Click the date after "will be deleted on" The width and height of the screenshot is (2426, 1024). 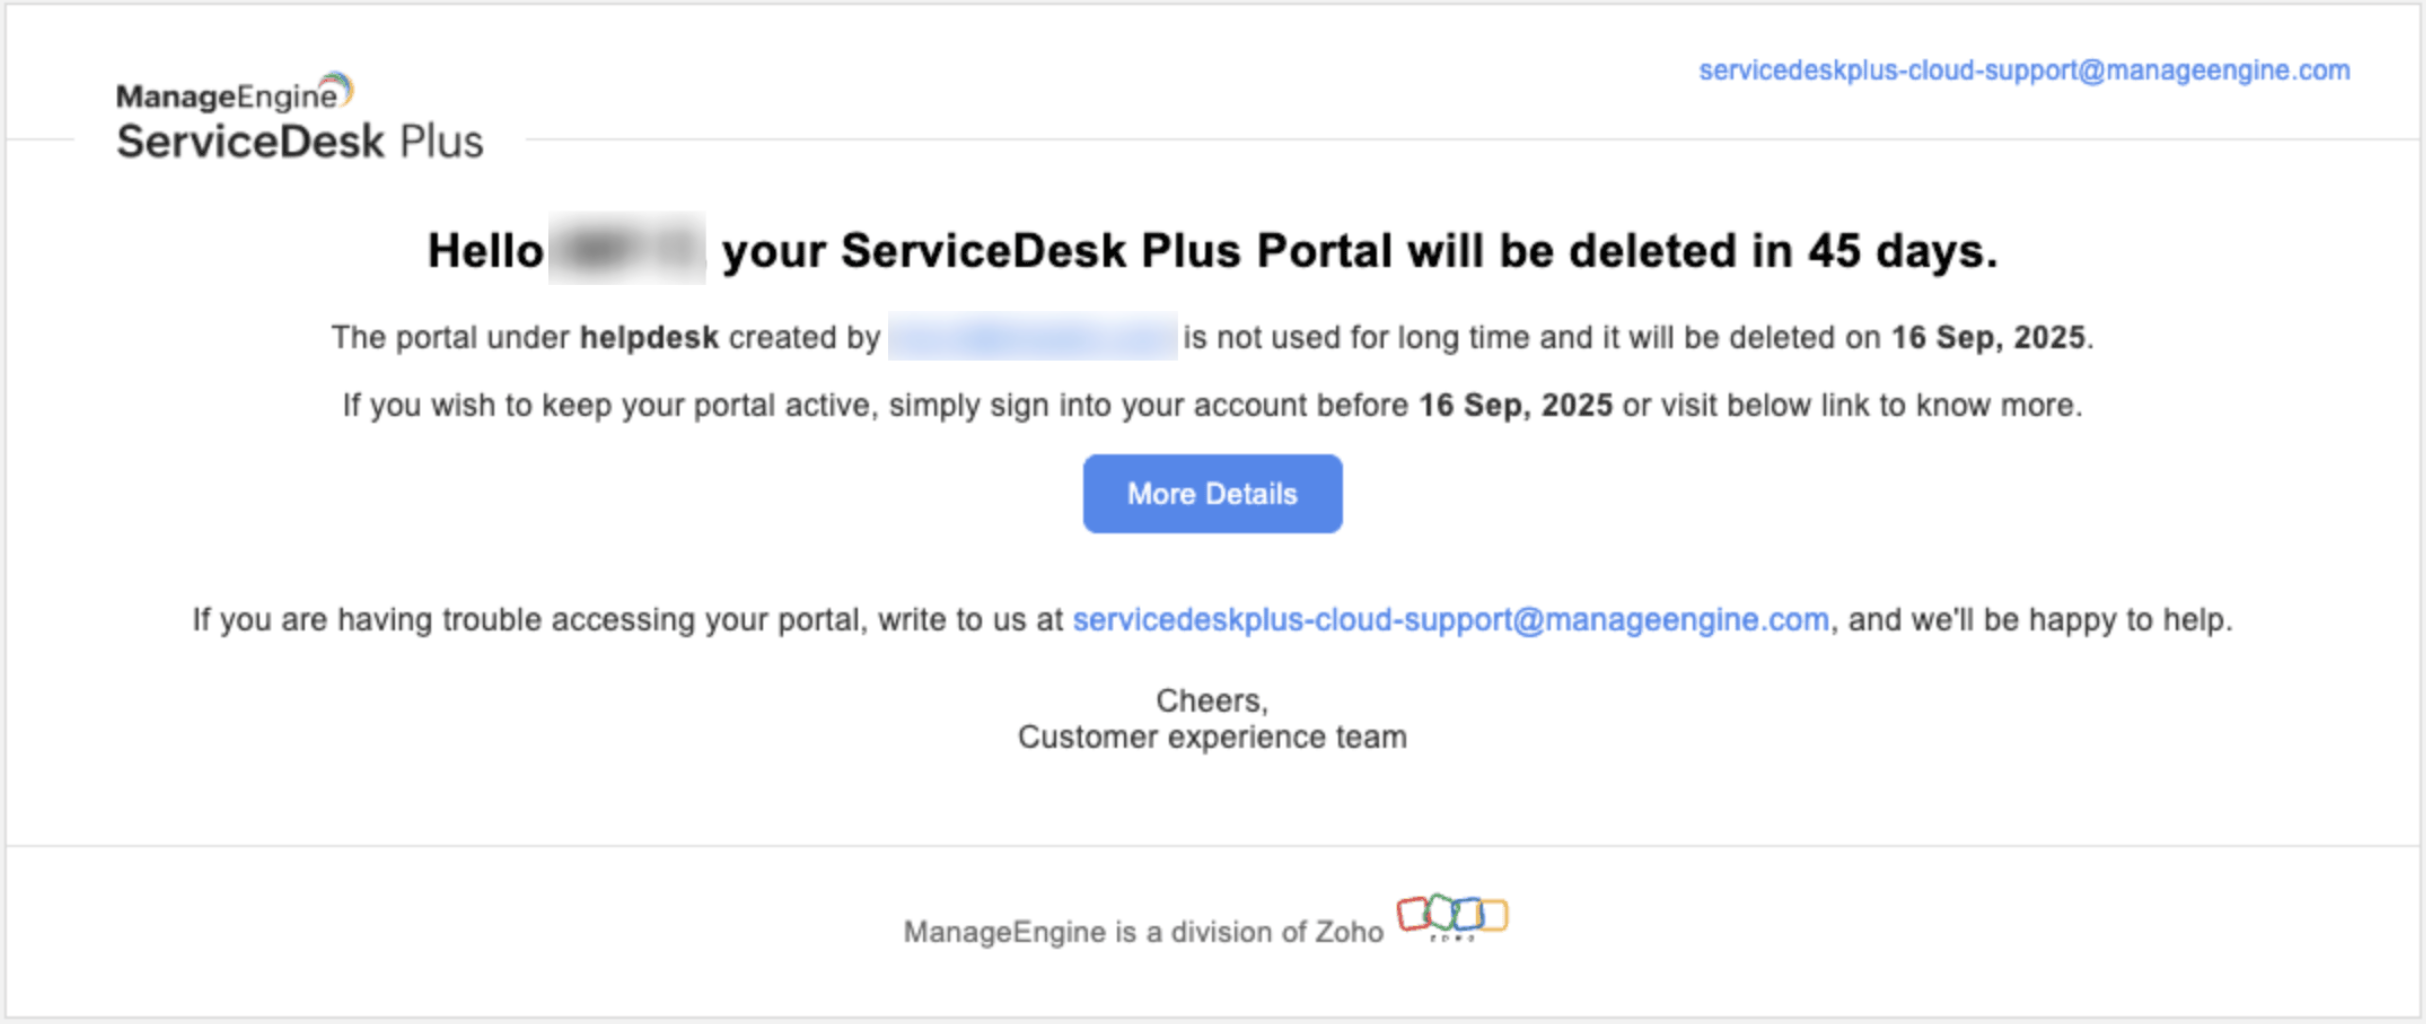(1987, 338)
